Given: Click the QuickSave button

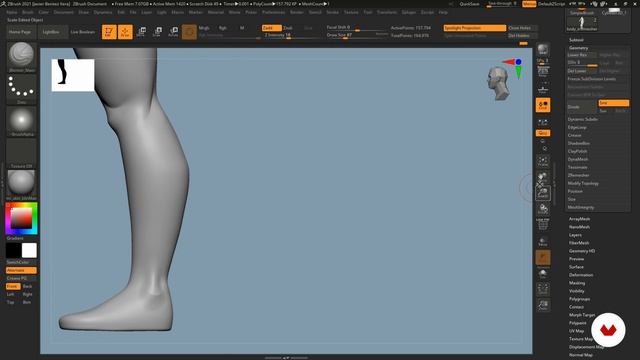Looking at the screenshot, I should pos(469,4).
